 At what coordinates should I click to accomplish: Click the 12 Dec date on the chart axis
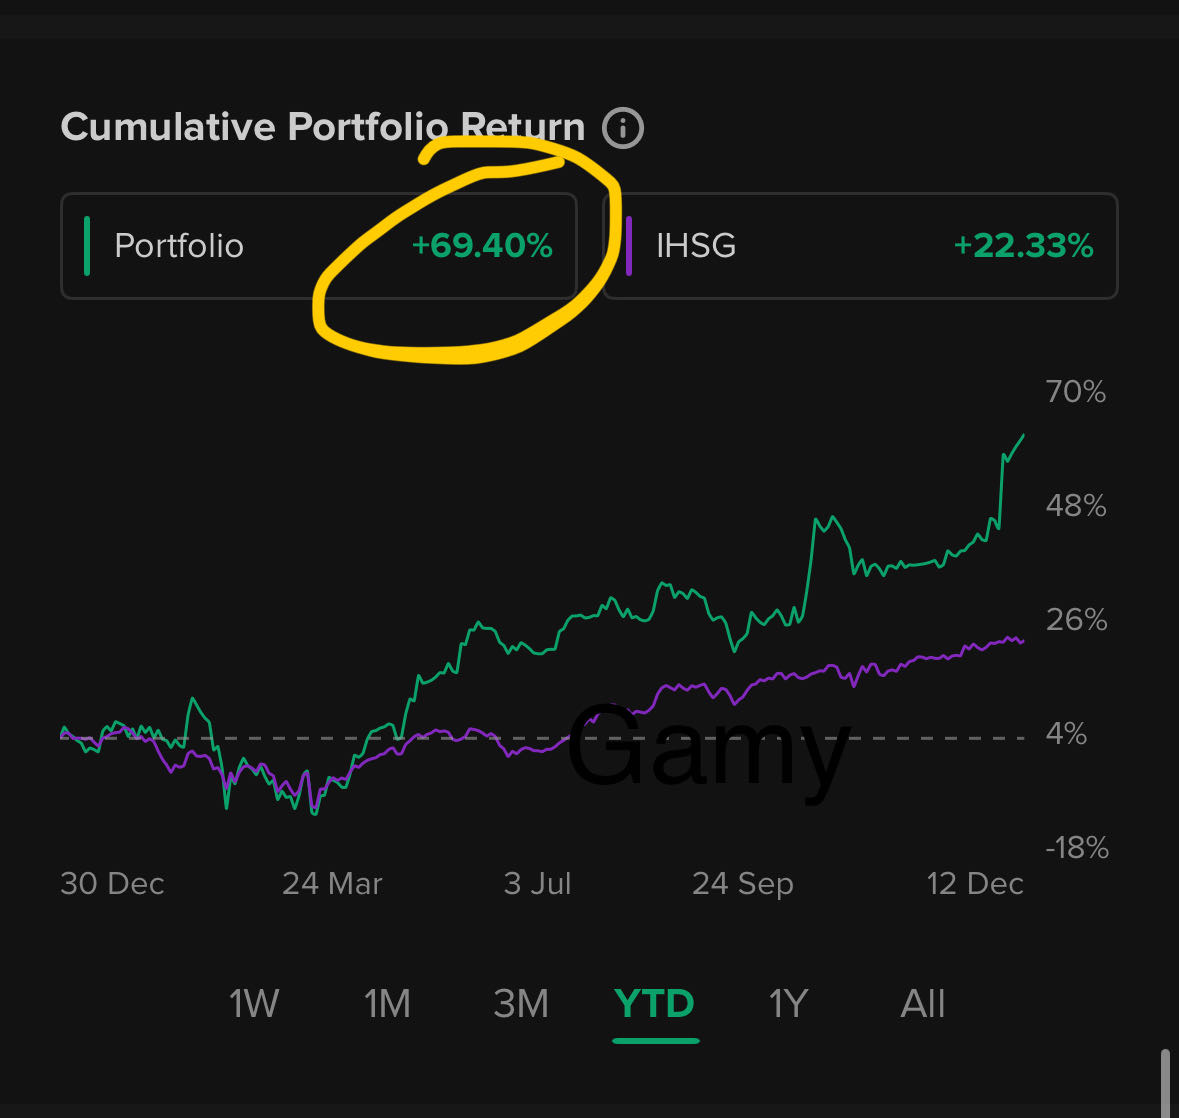[x=975, y=884]
